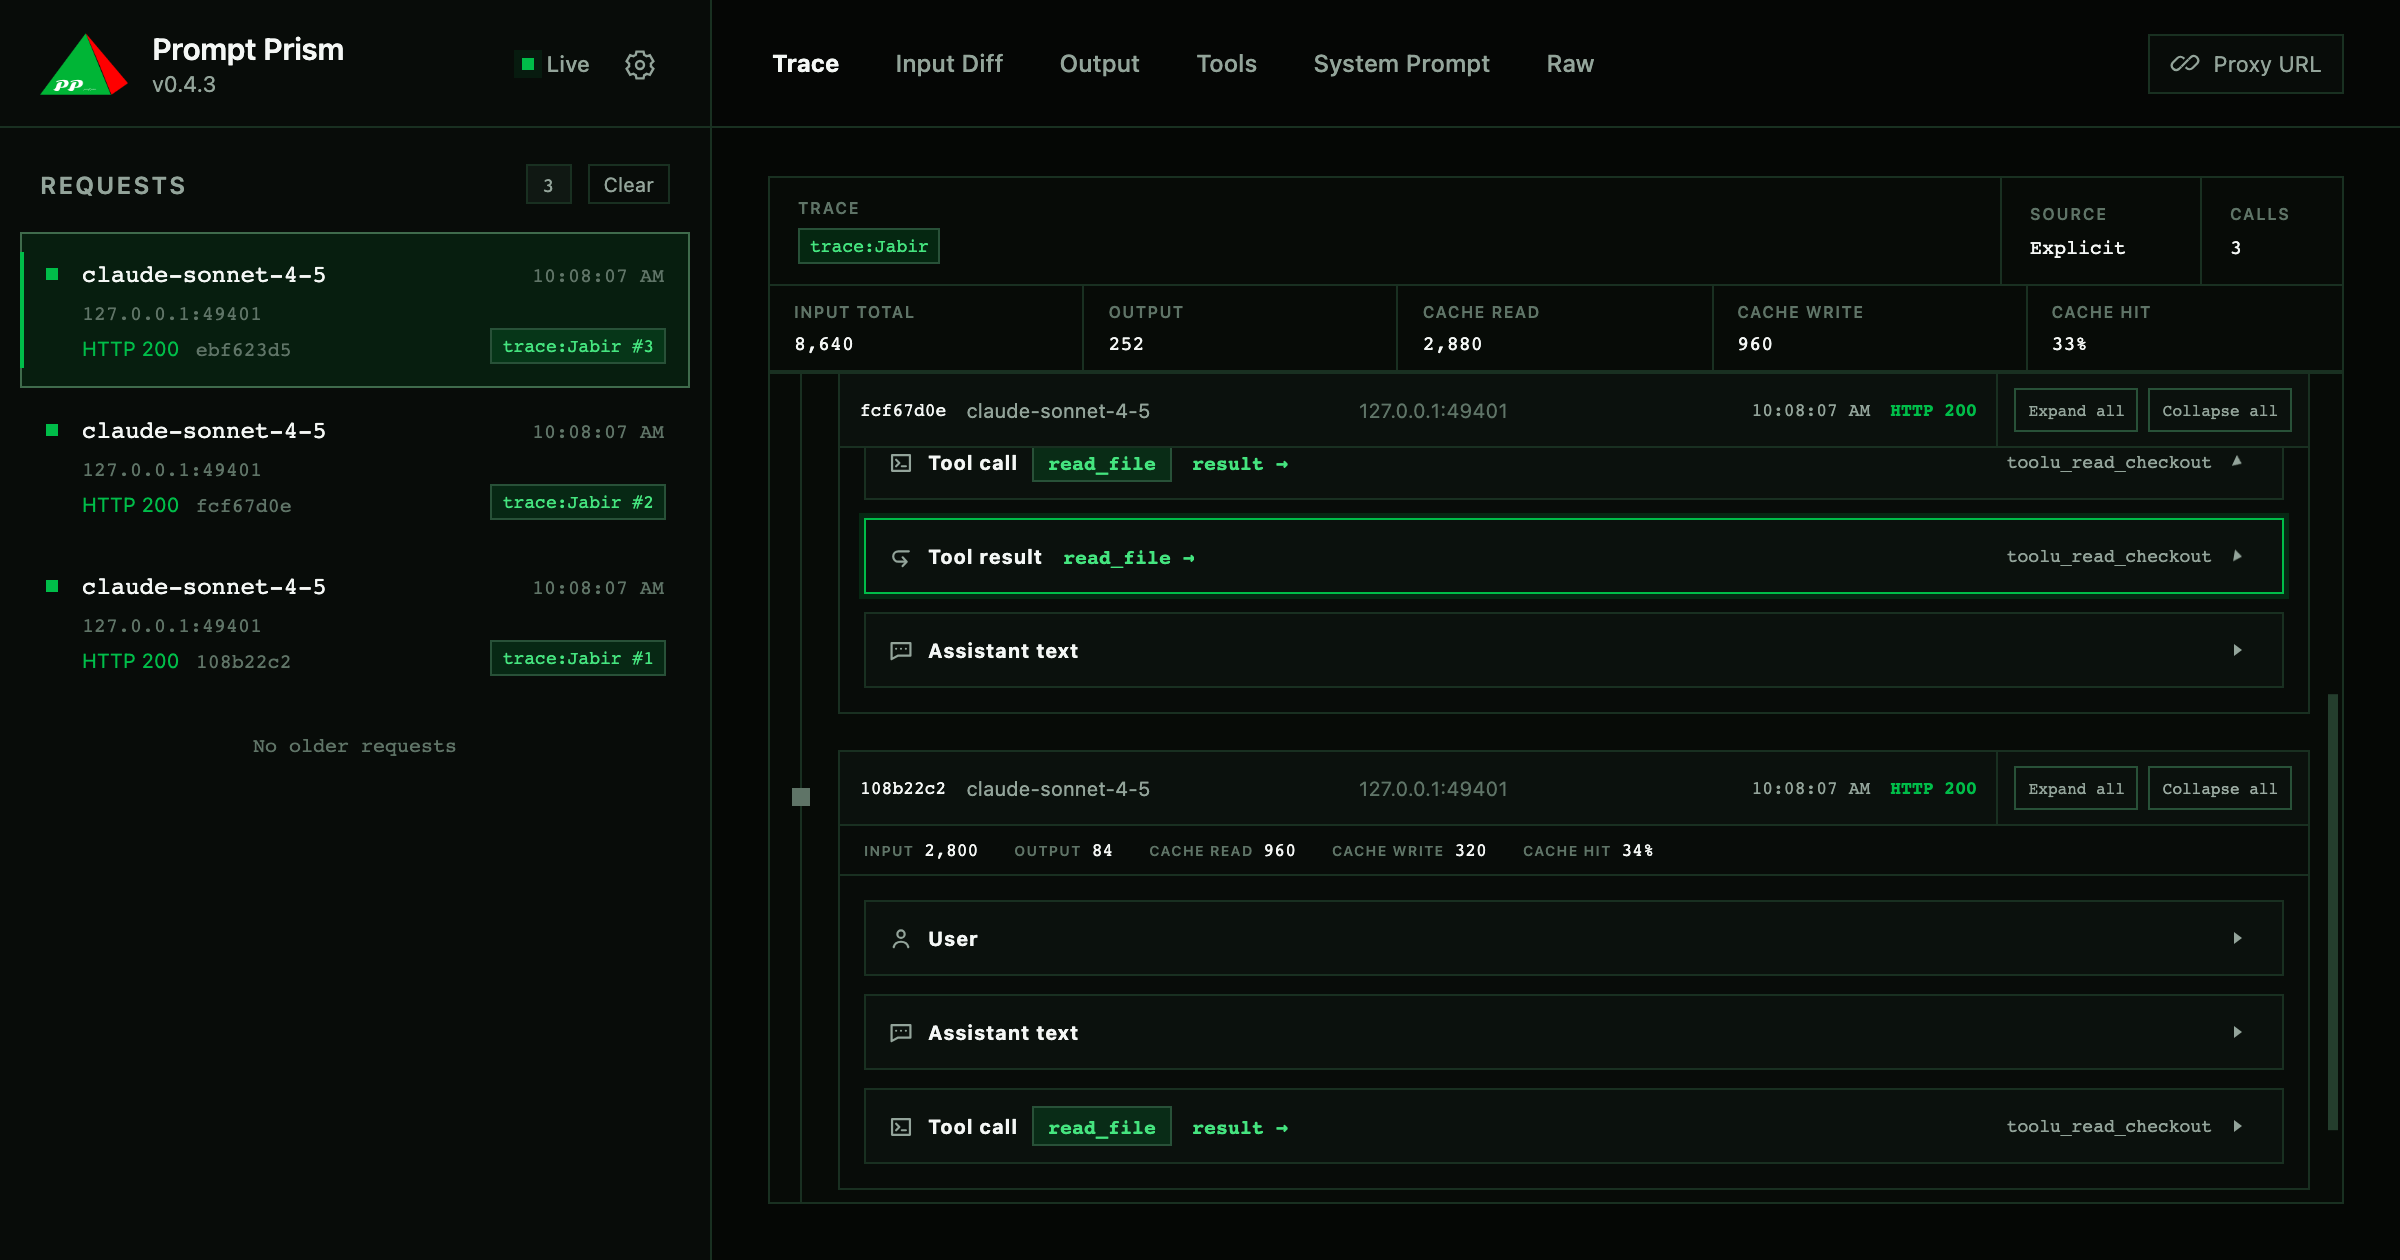
Task: Click the Cache Hit 34% stat
Action: 1588,851
